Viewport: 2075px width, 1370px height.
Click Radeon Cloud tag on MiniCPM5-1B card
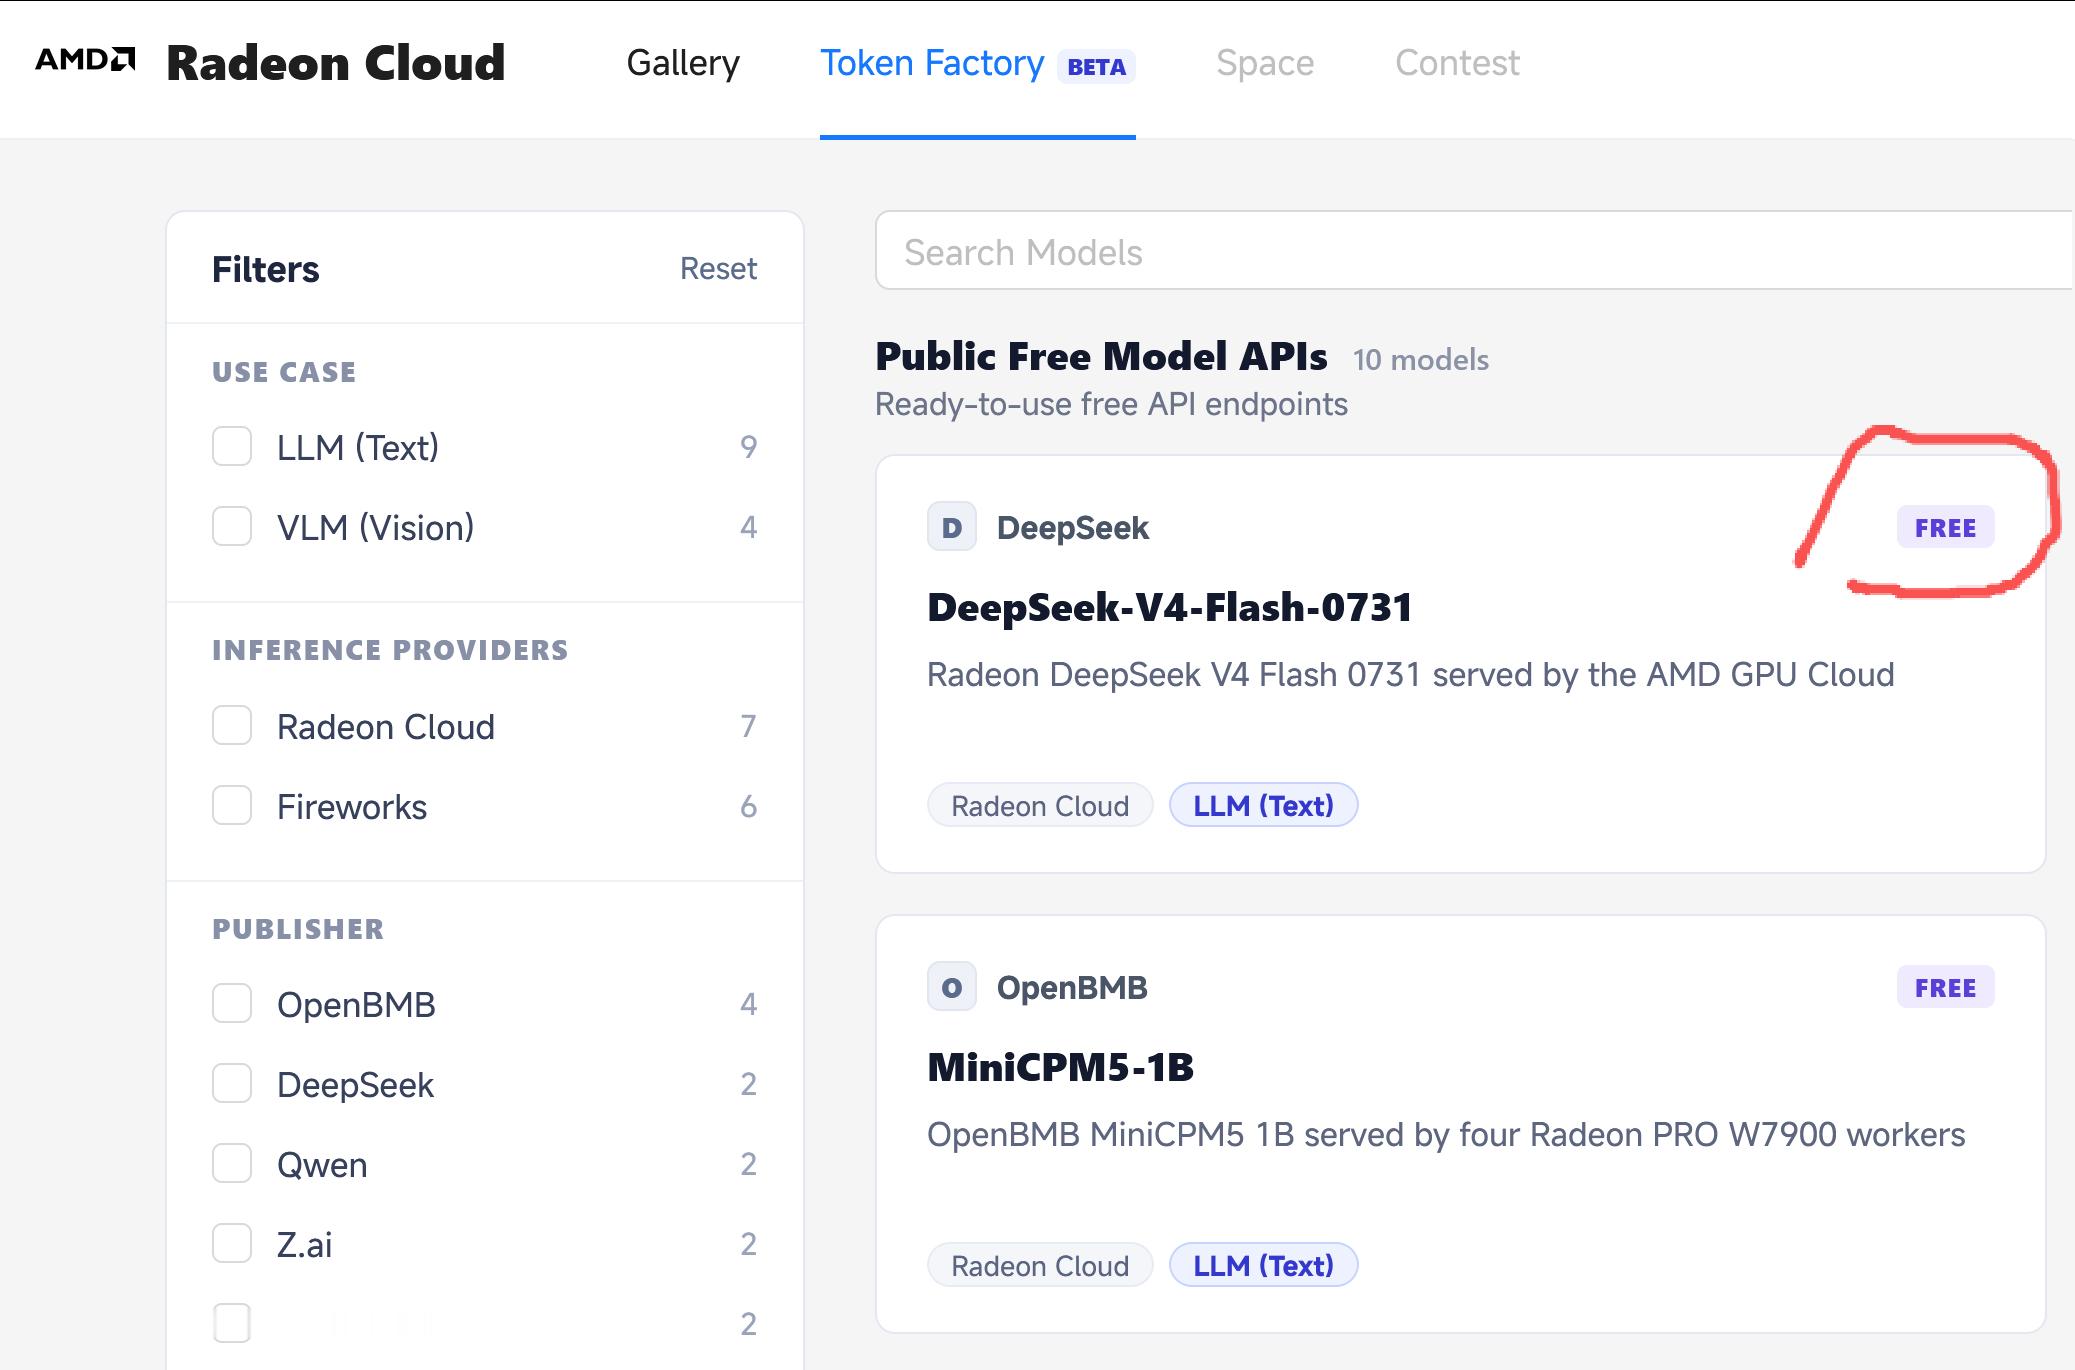[x=1040, y=1265]
